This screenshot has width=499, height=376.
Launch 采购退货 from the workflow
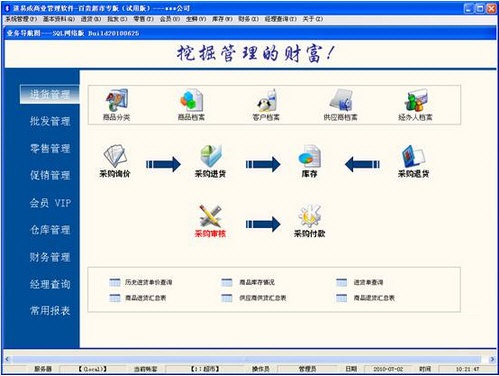point(413,161)
